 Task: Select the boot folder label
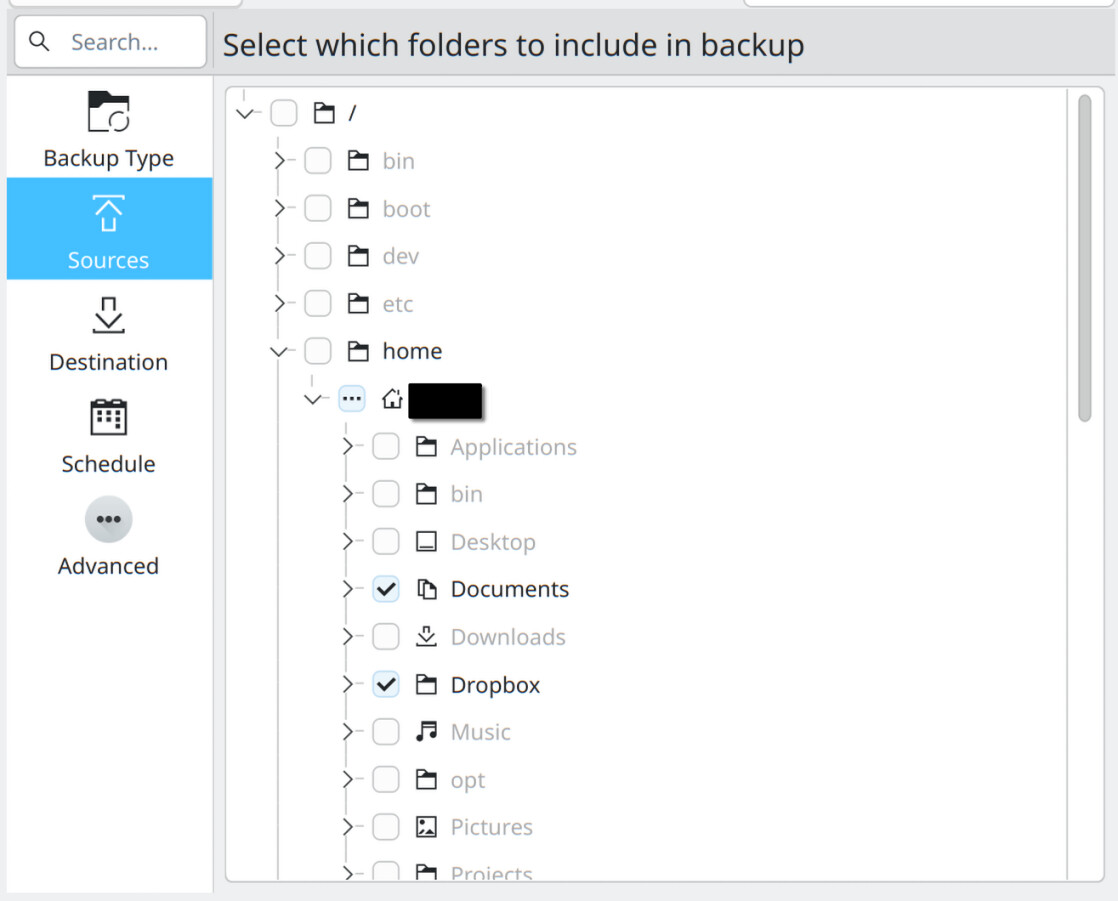(x=406, y=209)
